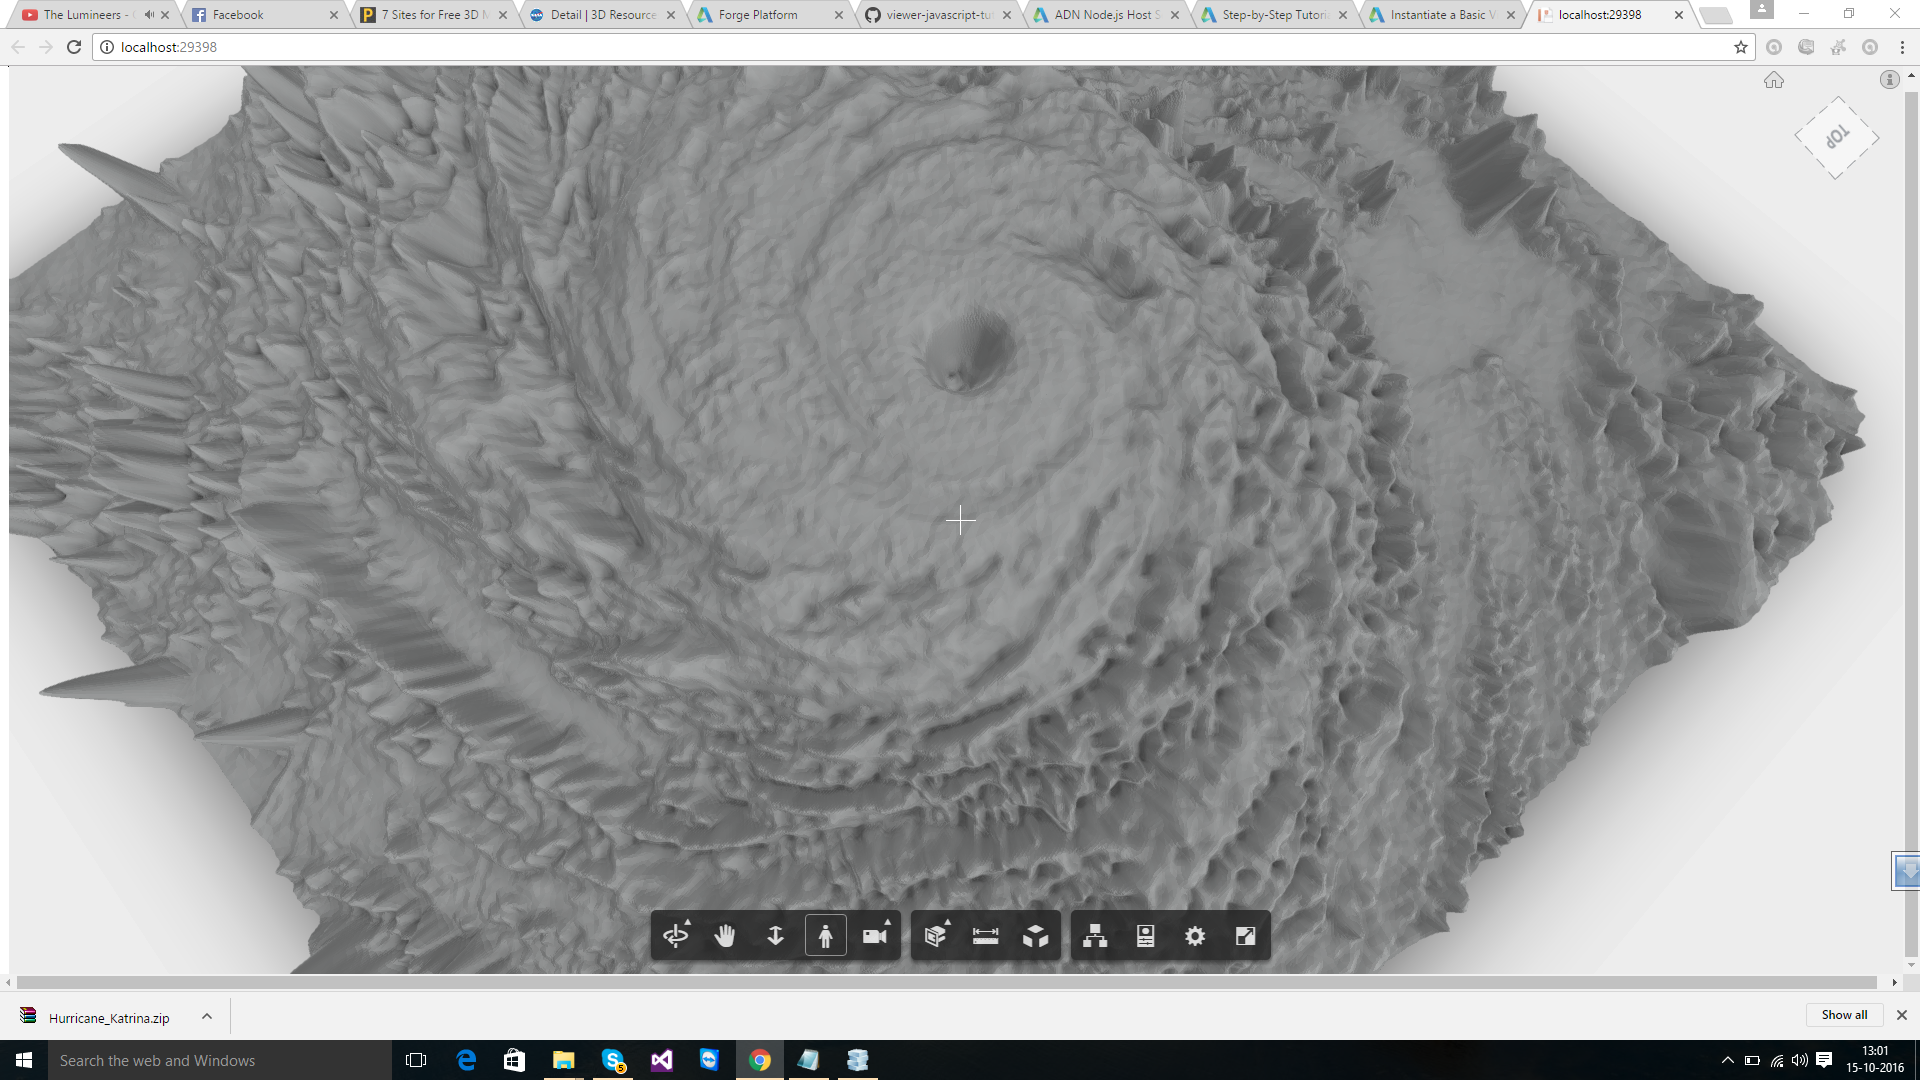Toggle Explode model tool
1920x1080 pixels.
(x=1036, y=936)
